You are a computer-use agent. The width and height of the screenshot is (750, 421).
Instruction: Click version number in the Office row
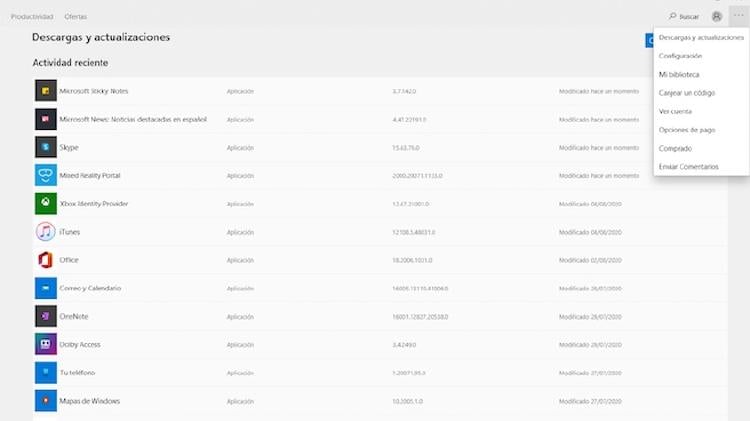pos(412,260)
